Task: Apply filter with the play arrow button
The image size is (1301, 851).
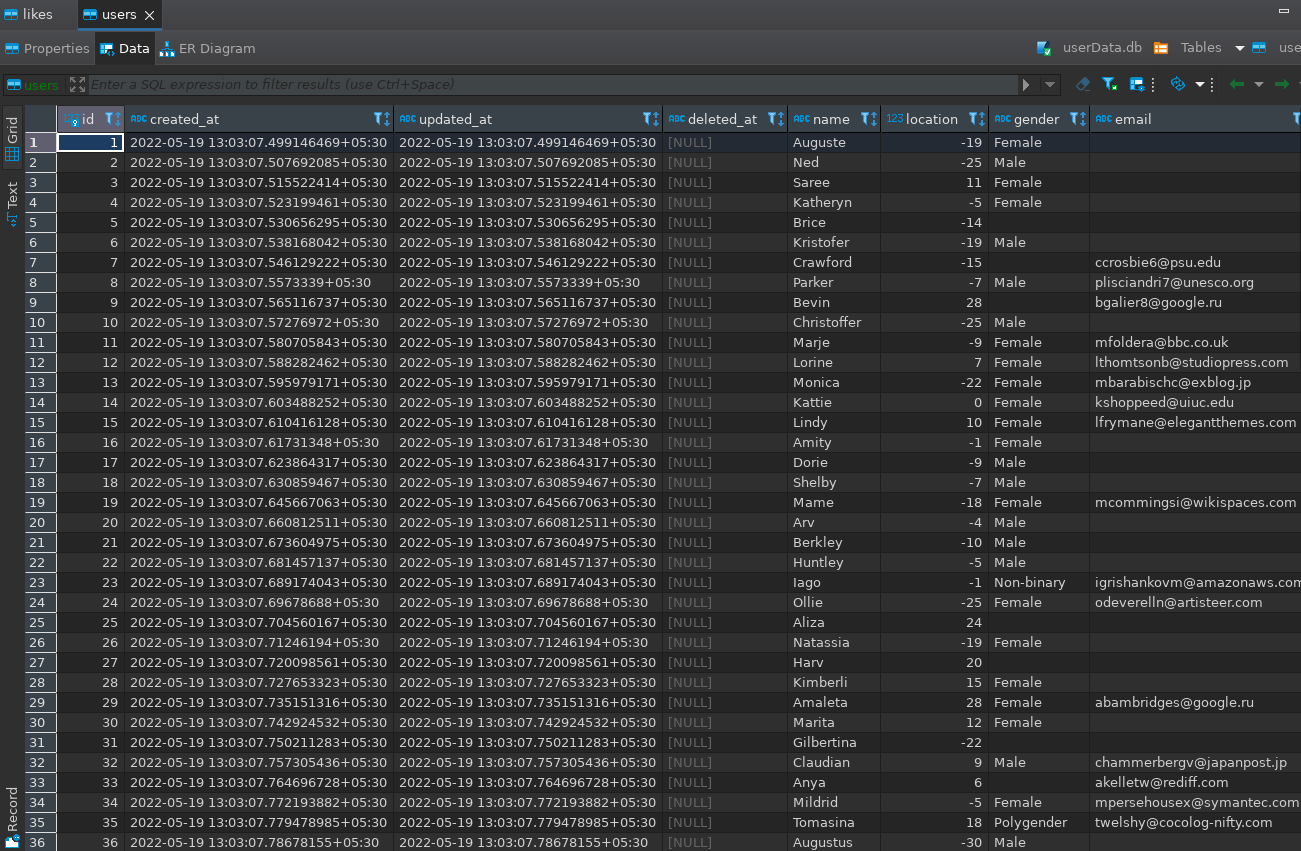Action: pos(1026,85)
